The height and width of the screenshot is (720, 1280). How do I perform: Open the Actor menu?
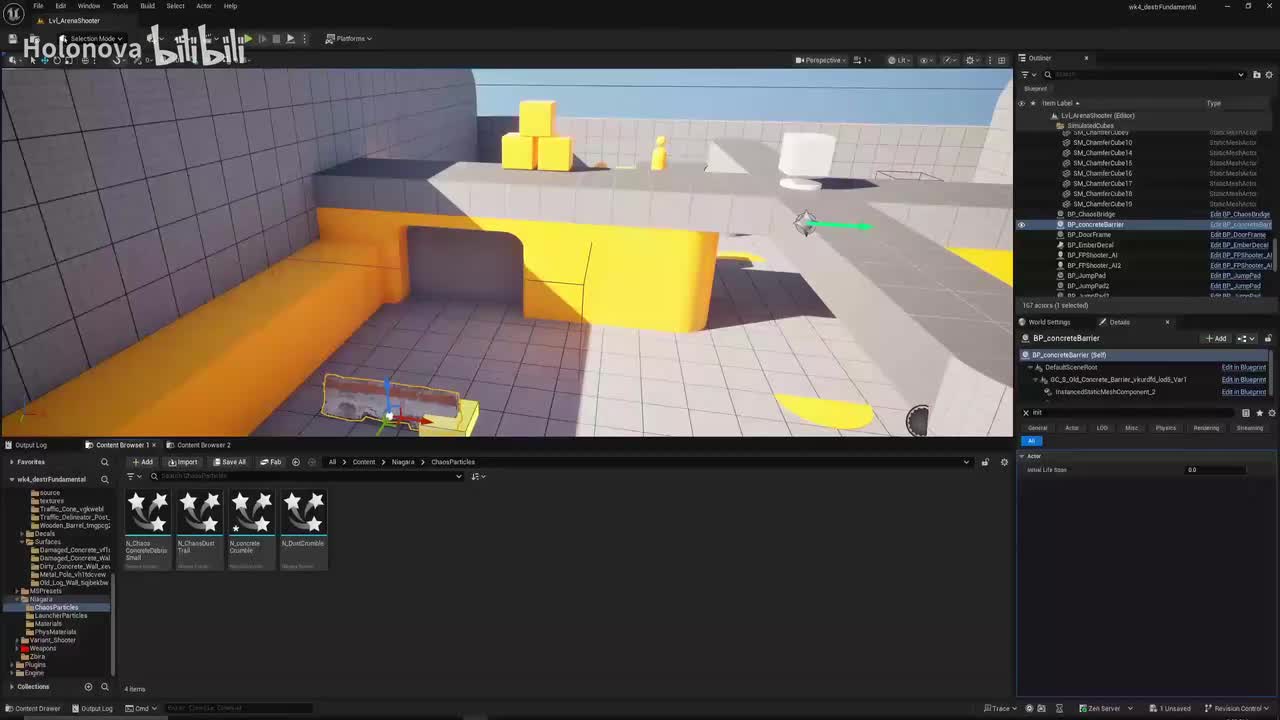[x=204, y=6]
